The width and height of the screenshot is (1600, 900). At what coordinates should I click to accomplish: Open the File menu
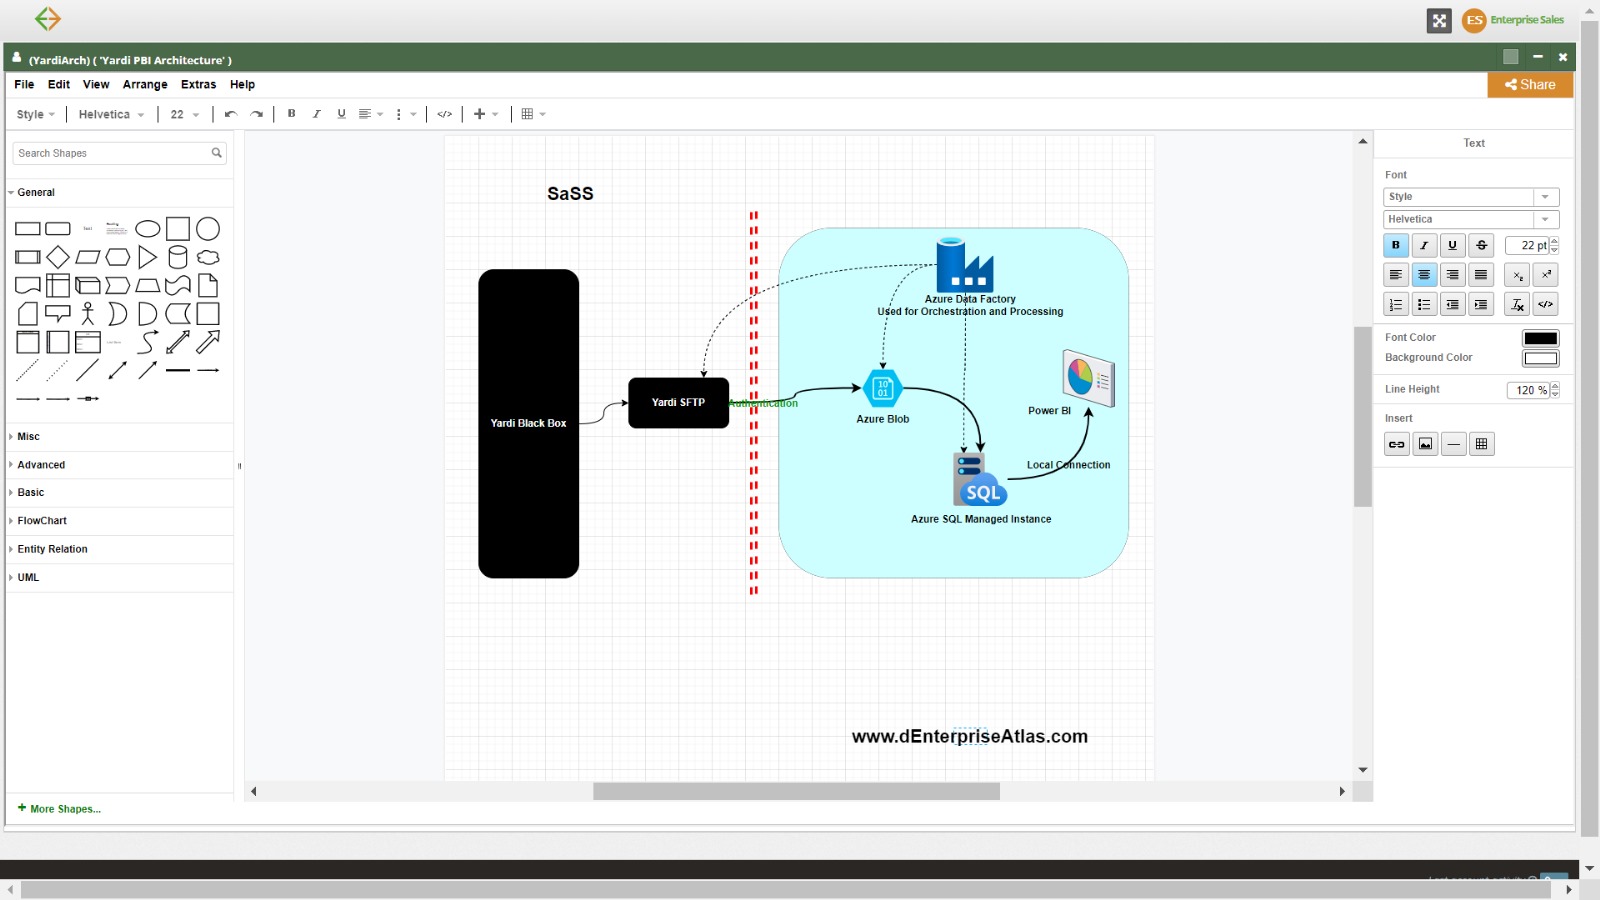coord(24,85)
